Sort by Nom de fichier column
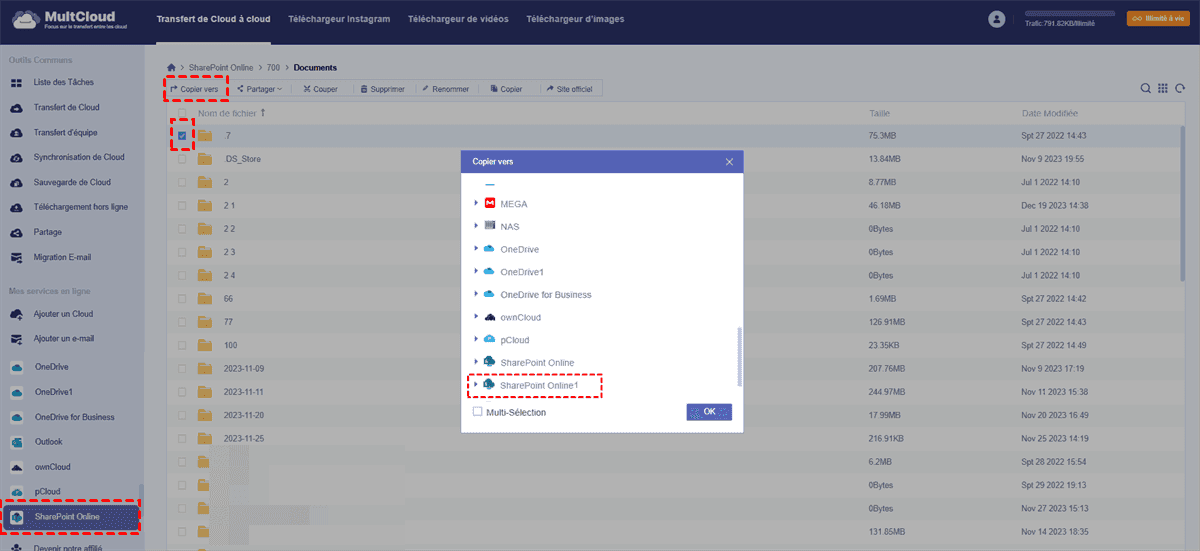Screen dimensions: 1200x551 point(229,113)
